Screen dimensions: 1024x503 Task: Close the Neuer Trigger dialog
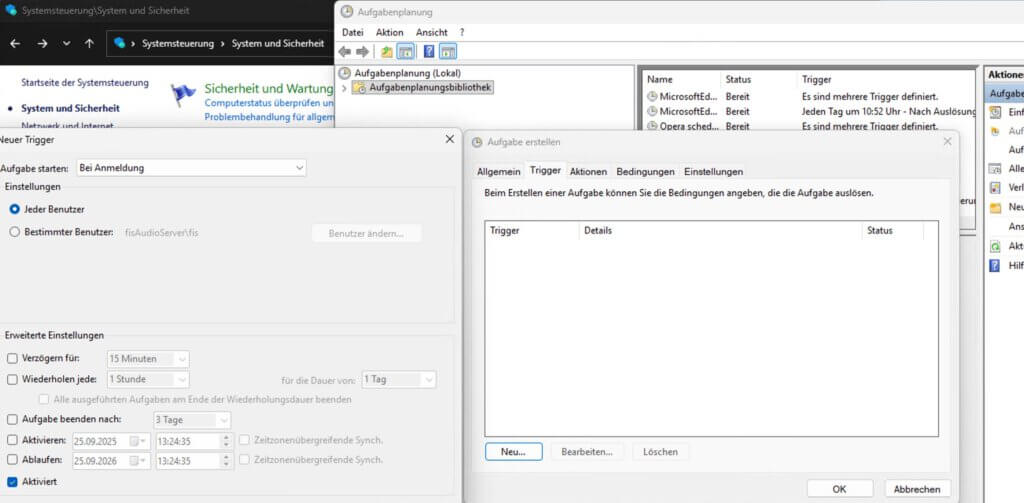coord(449,139)
